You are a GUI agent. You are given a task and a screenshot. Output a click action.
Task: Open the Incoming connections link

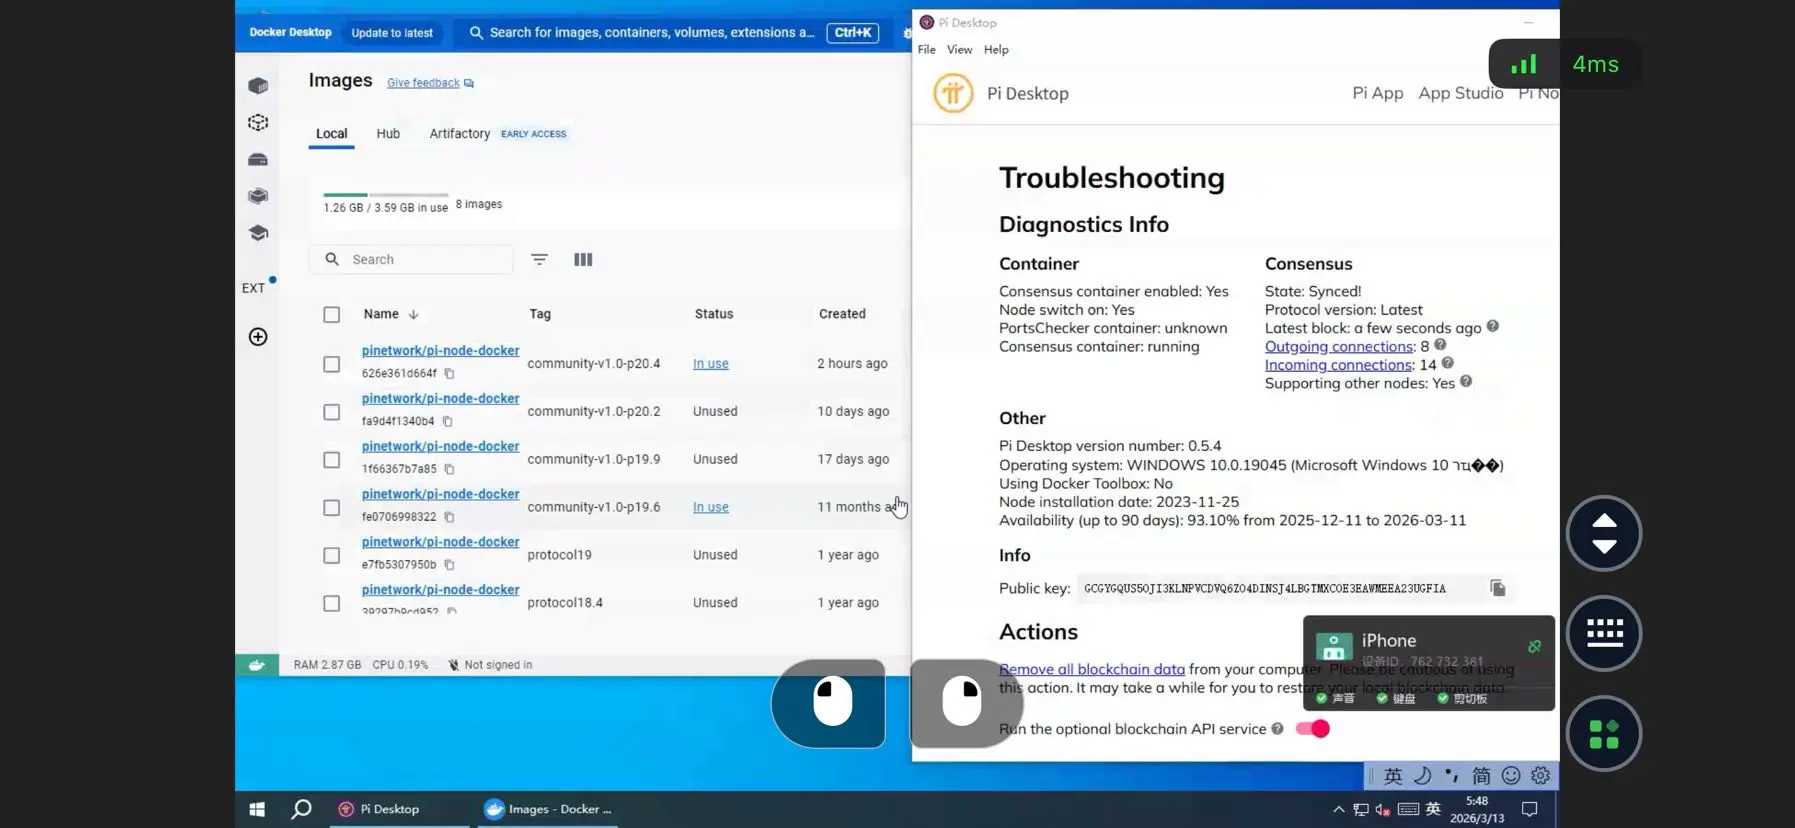tap(1338, 365)
